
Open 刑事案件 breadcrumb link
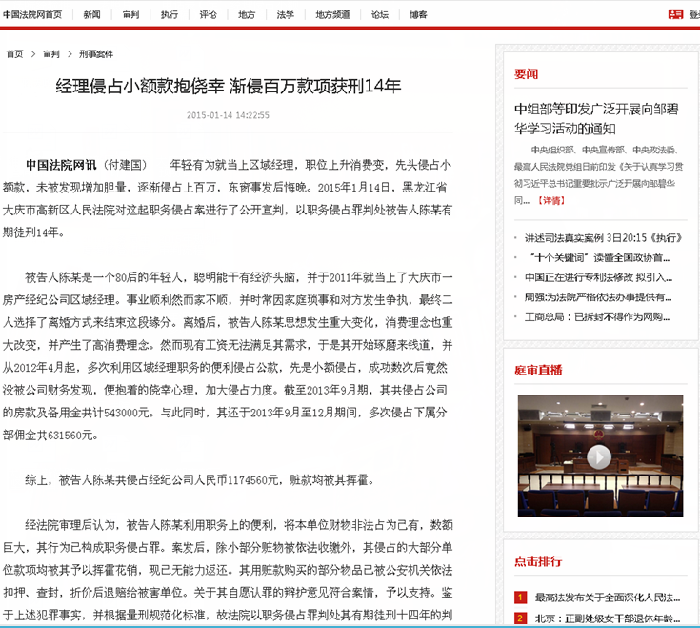[x=96, y=54]
